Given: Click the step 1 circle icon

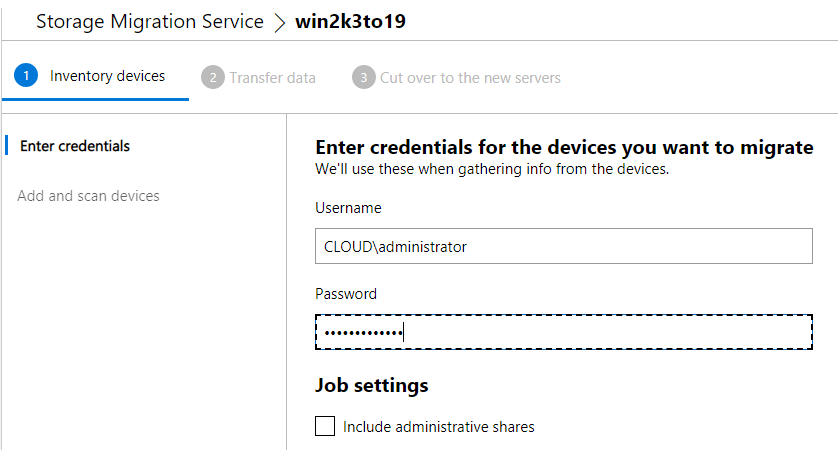Looking at the screenshot, I should 26,76.
